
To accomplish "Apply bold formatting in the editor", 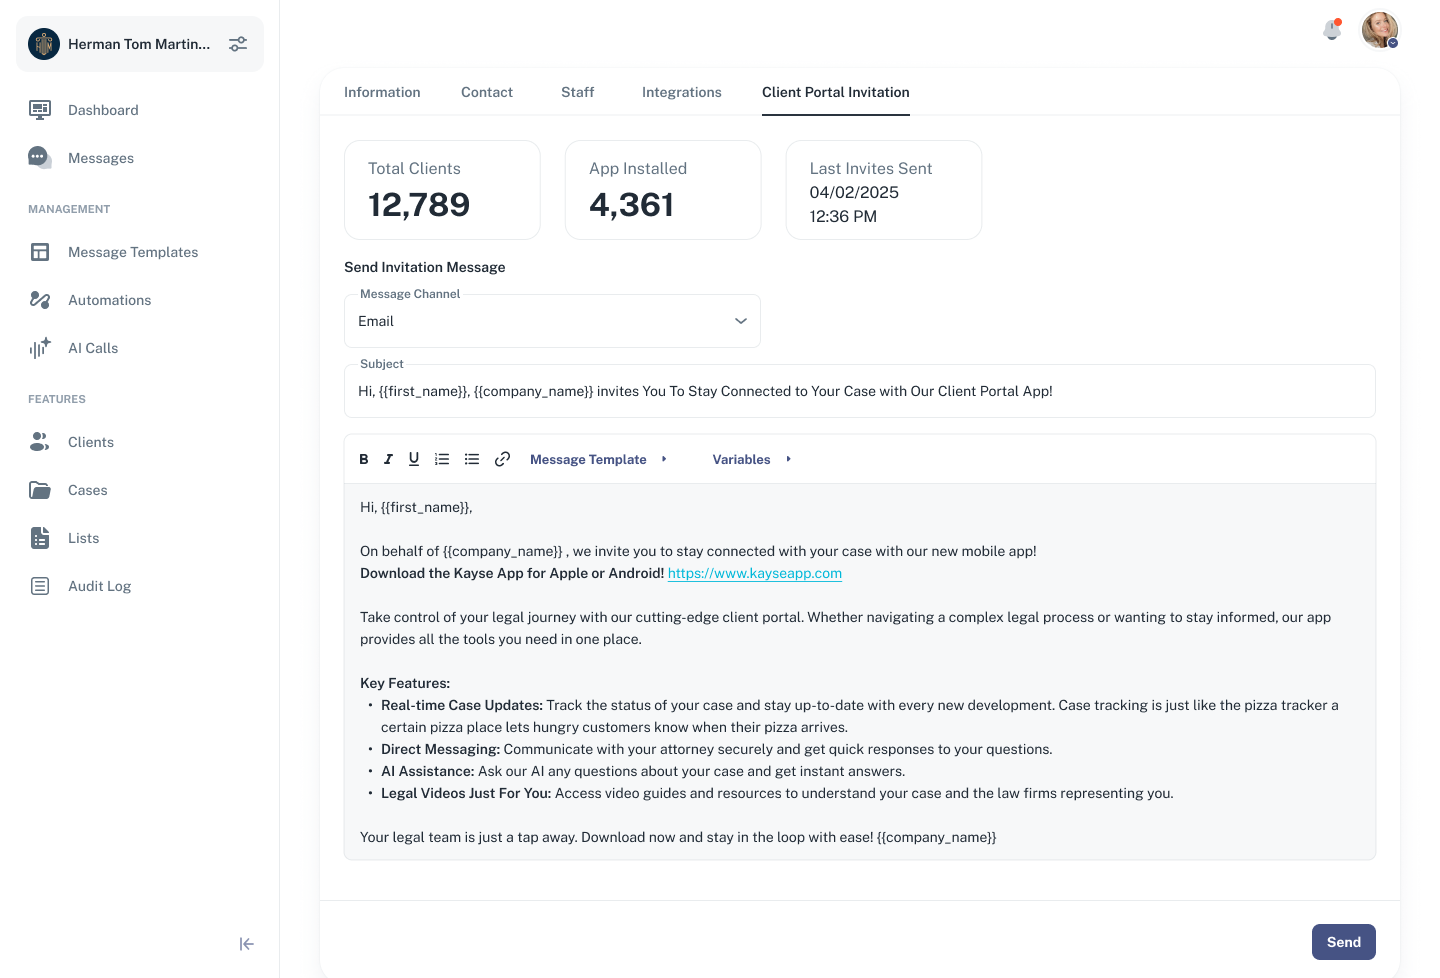I will point(363,459).
